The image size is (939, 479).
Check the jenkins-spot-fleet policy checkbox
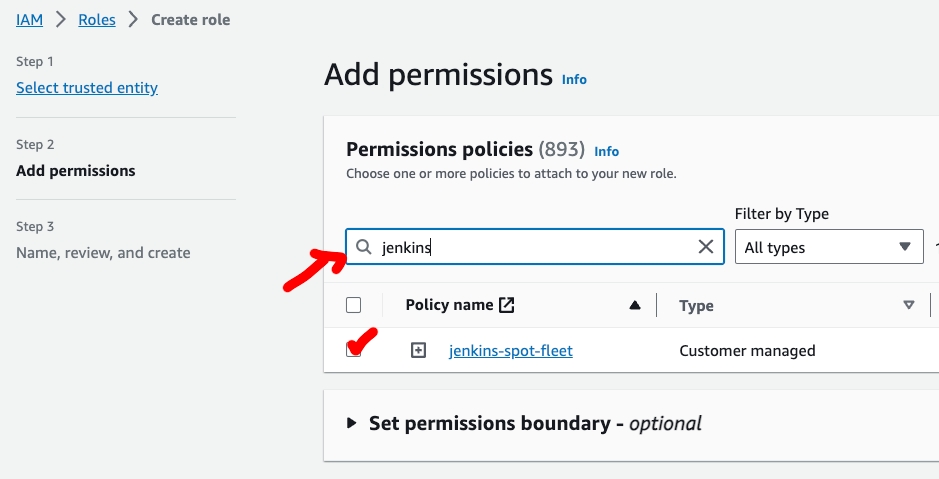353,350
